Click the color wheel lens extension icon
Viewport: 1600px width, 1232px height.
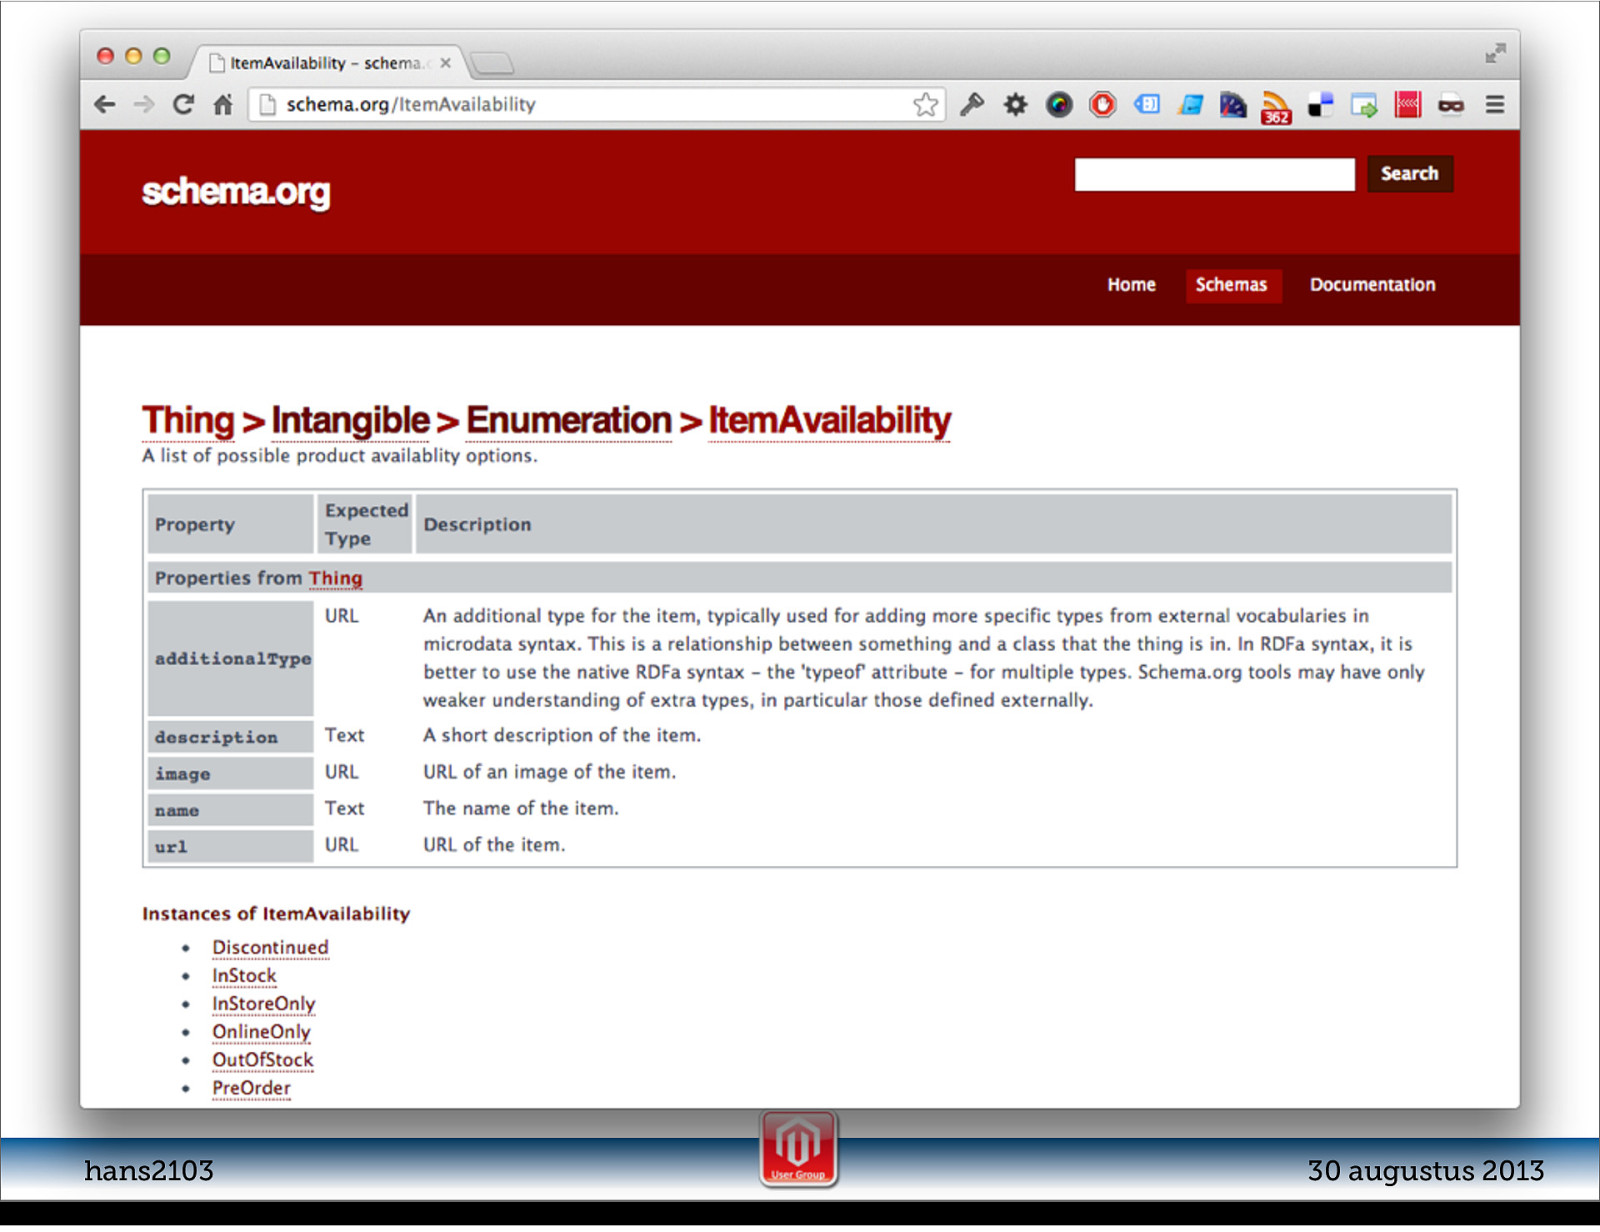pos(1059,104)
